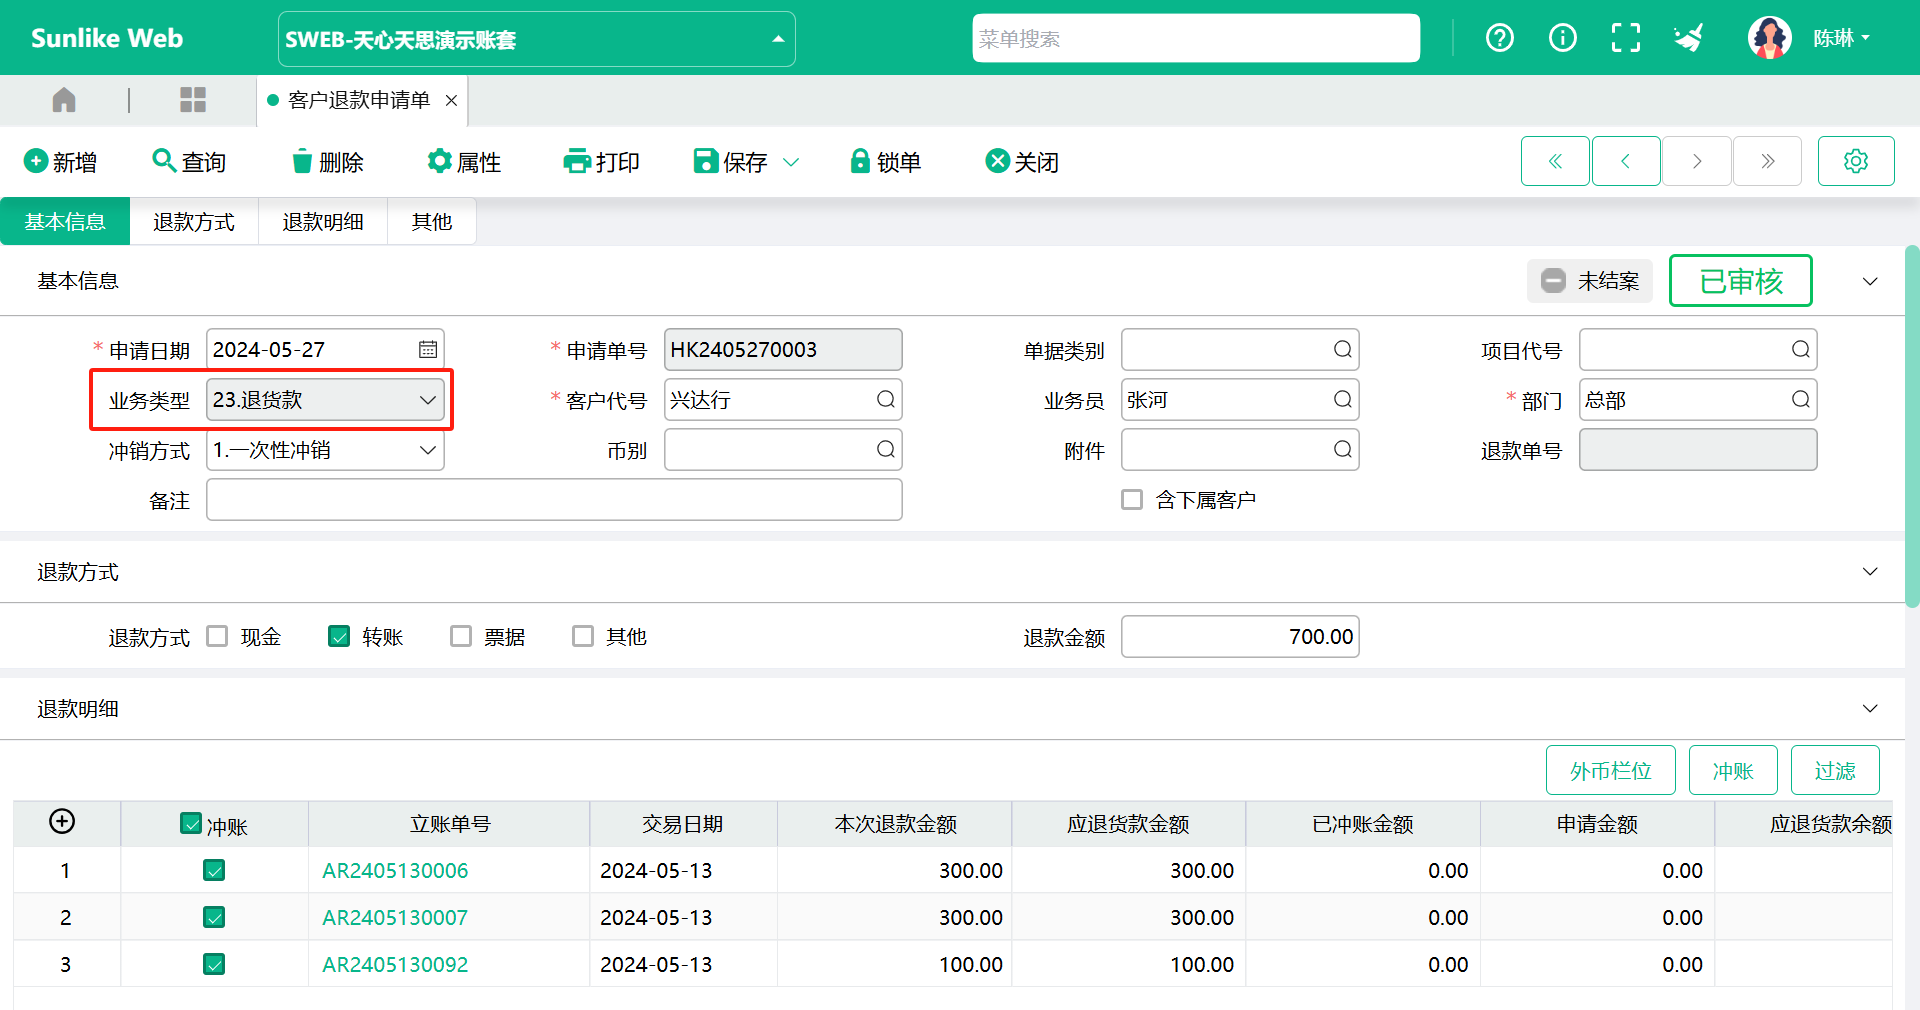Go to first record button
This screenshot has height=1010, width=1920.
[1555, 161]
